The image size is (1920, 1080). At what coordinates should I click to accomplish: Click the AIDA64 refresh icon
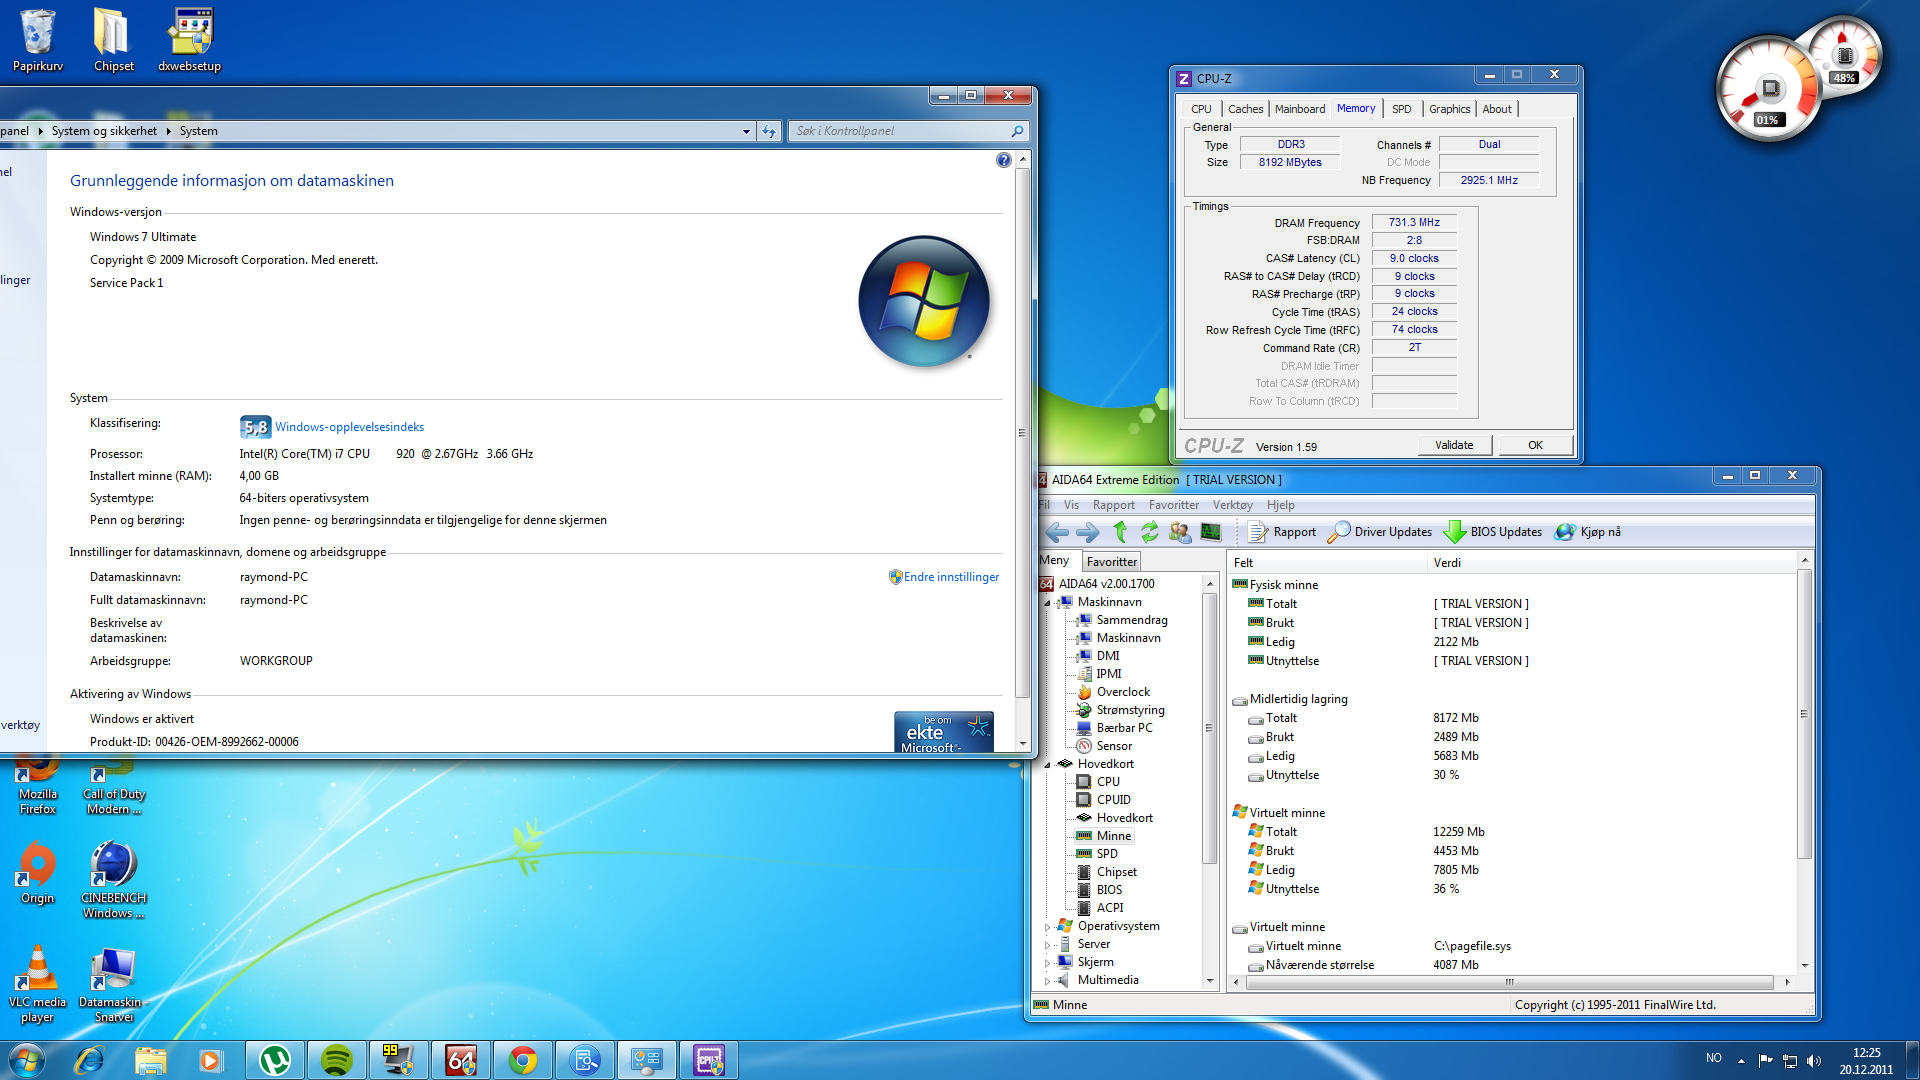[x=1150, y=532]
